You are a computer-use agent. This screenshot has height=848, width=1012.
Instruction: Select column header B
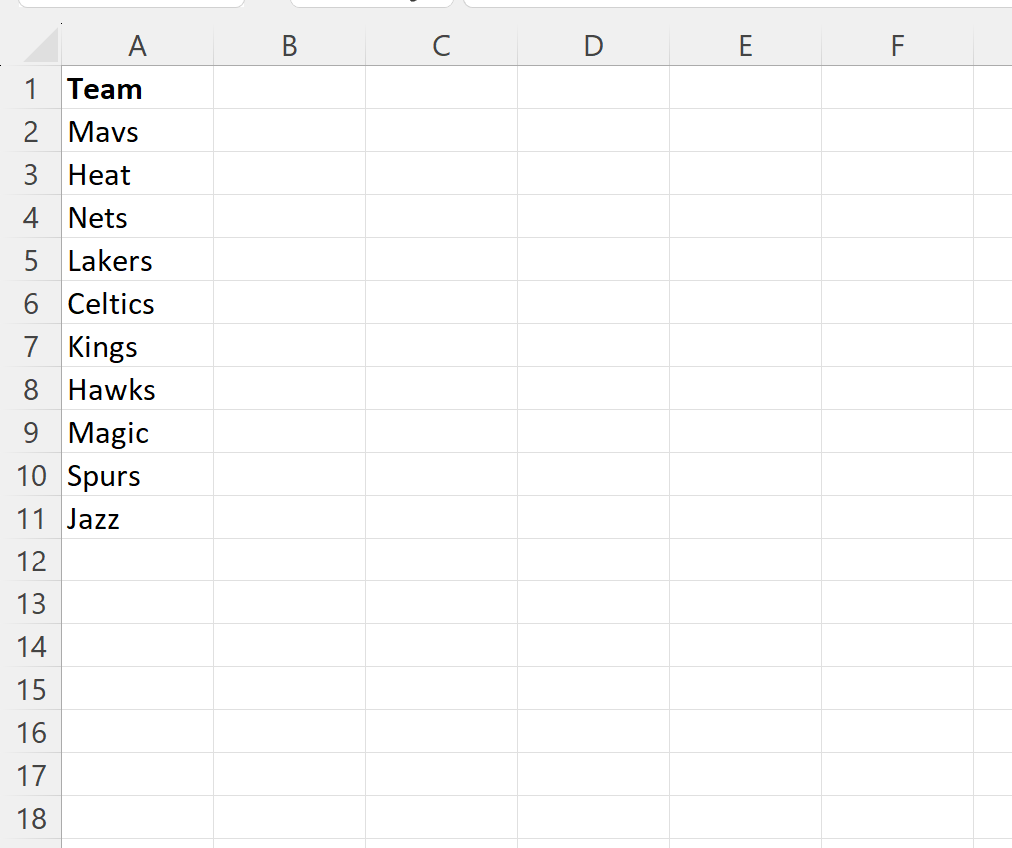click(289, 45)
